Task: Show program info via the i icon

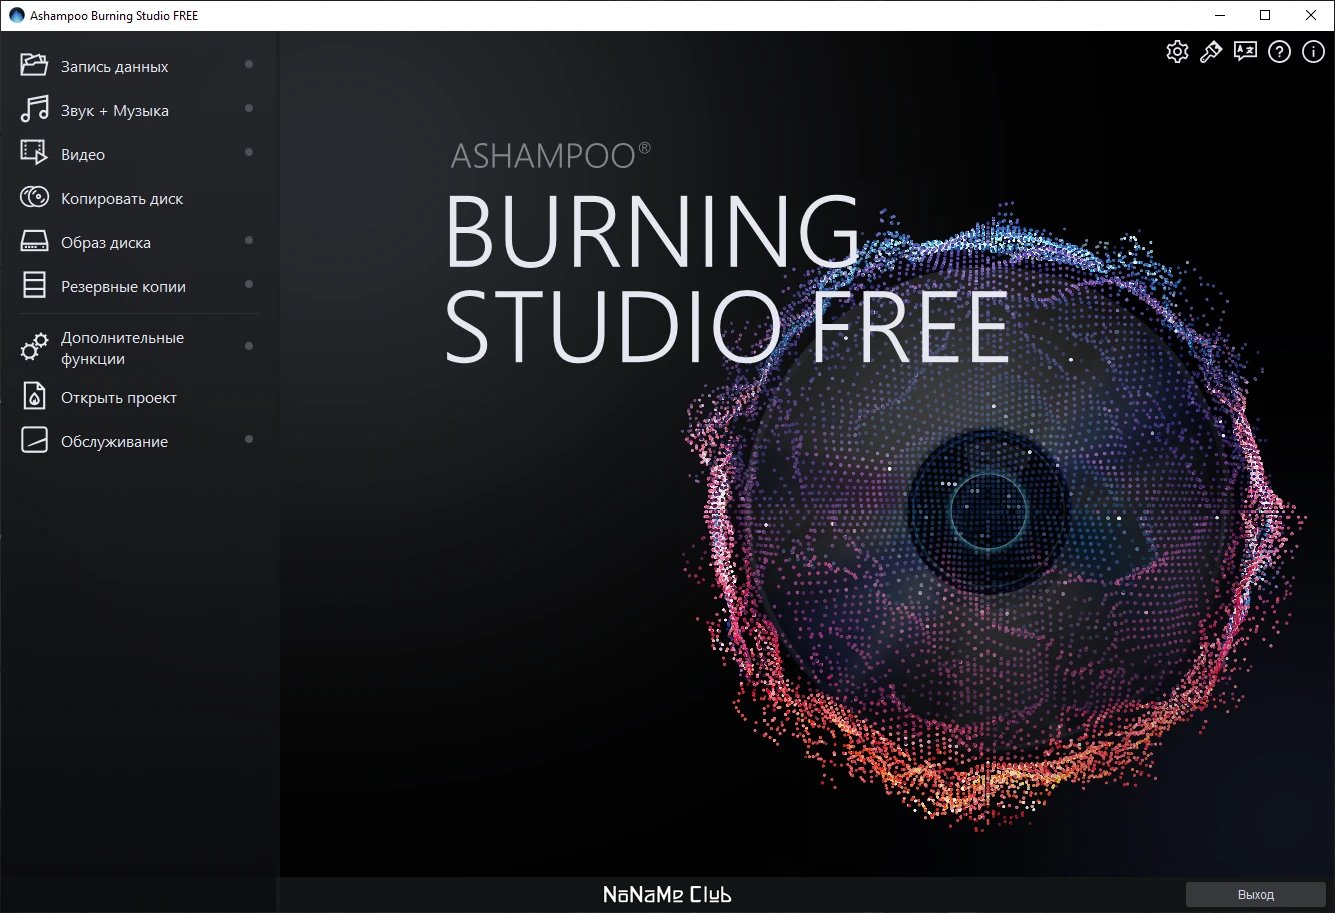Action: (1313, 52)
